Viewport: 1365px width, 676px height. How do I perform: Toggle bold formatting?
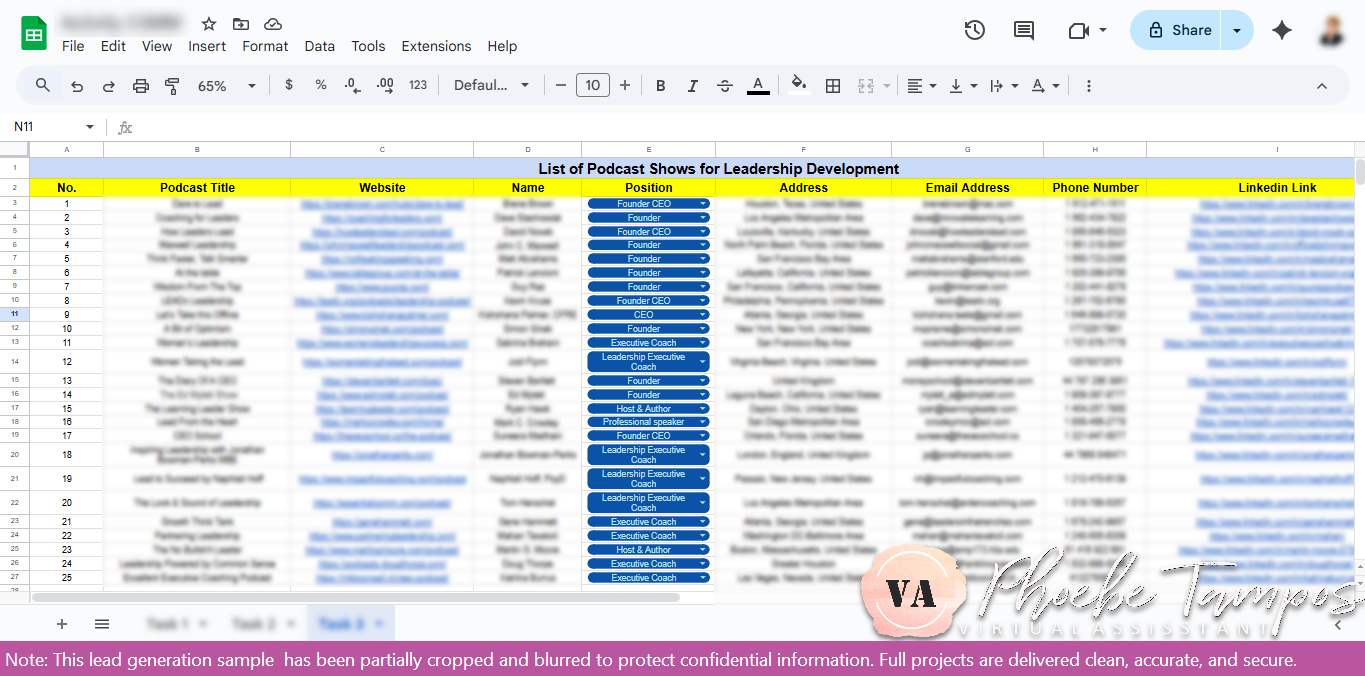pyautogui.click(x=660, y=85)
